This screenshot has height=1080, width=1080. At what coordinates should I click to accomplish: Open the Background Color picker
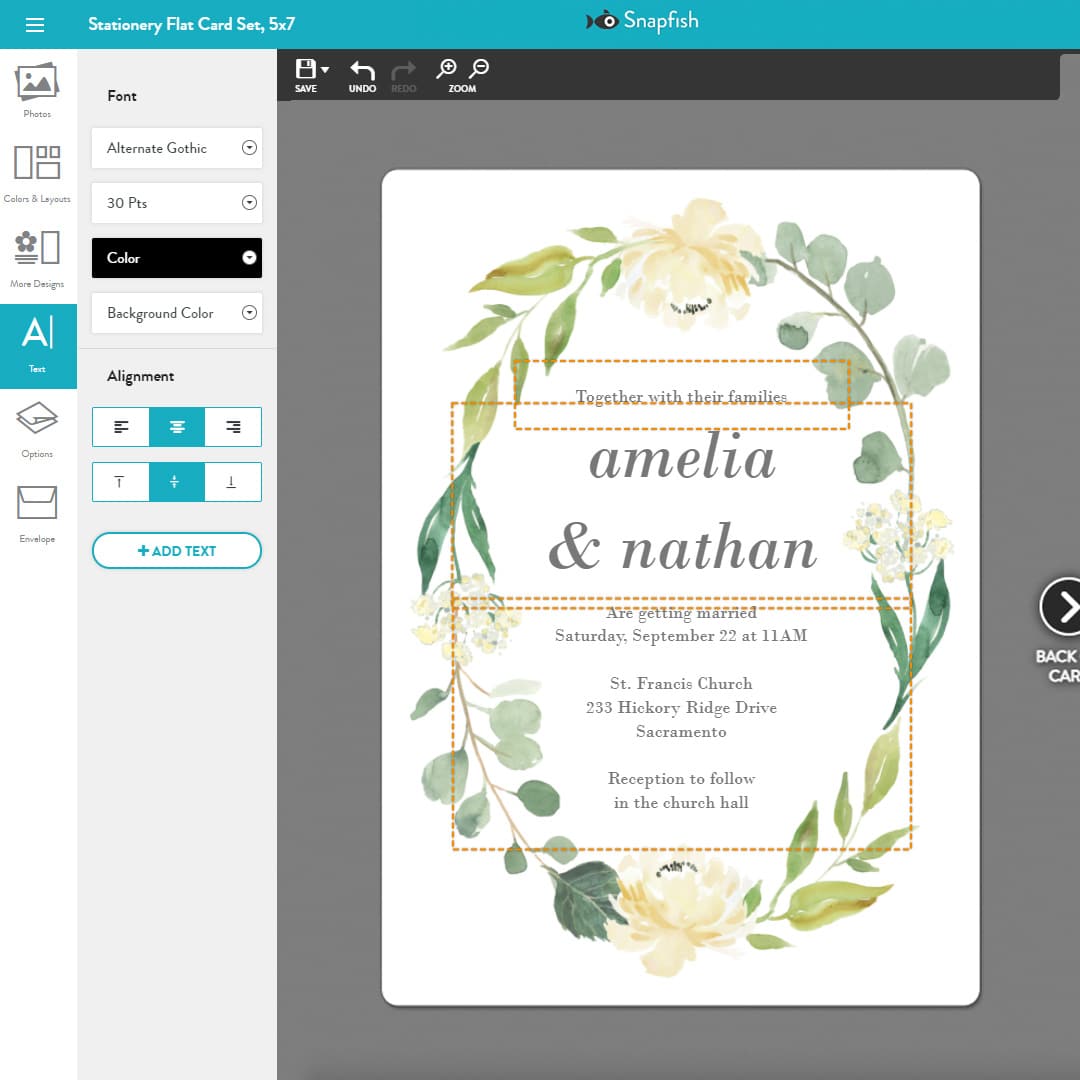[x=176, y=313]
